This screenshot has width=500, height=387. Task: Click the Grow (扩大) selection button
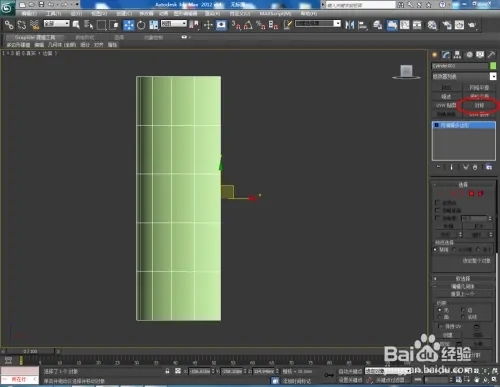[479, 226]
